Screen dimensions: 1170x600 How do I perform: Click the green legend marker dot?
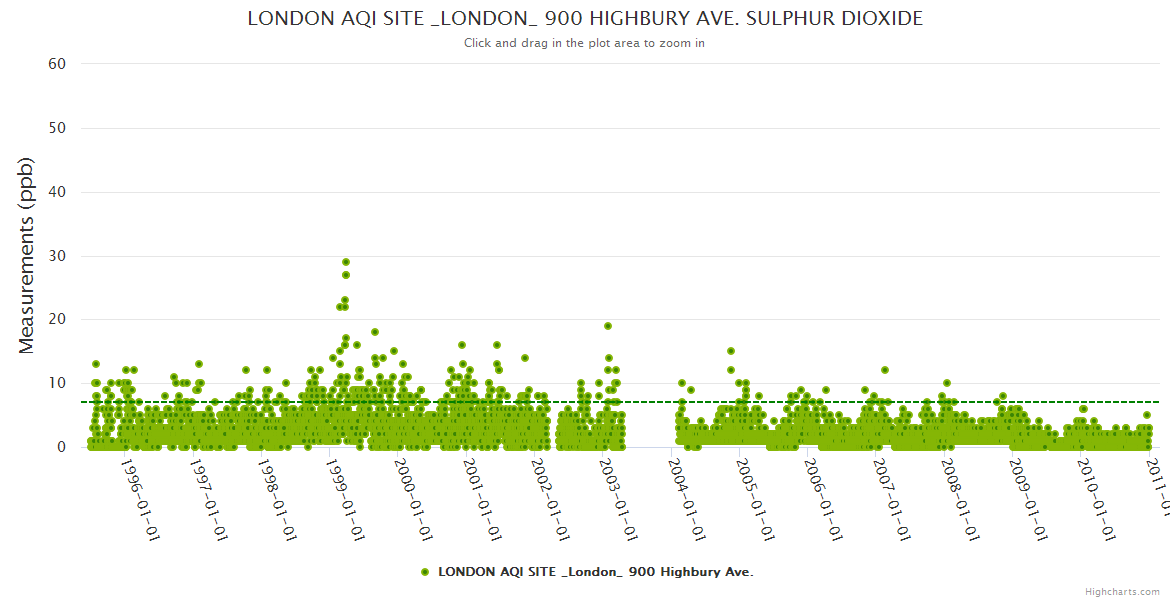425,572
